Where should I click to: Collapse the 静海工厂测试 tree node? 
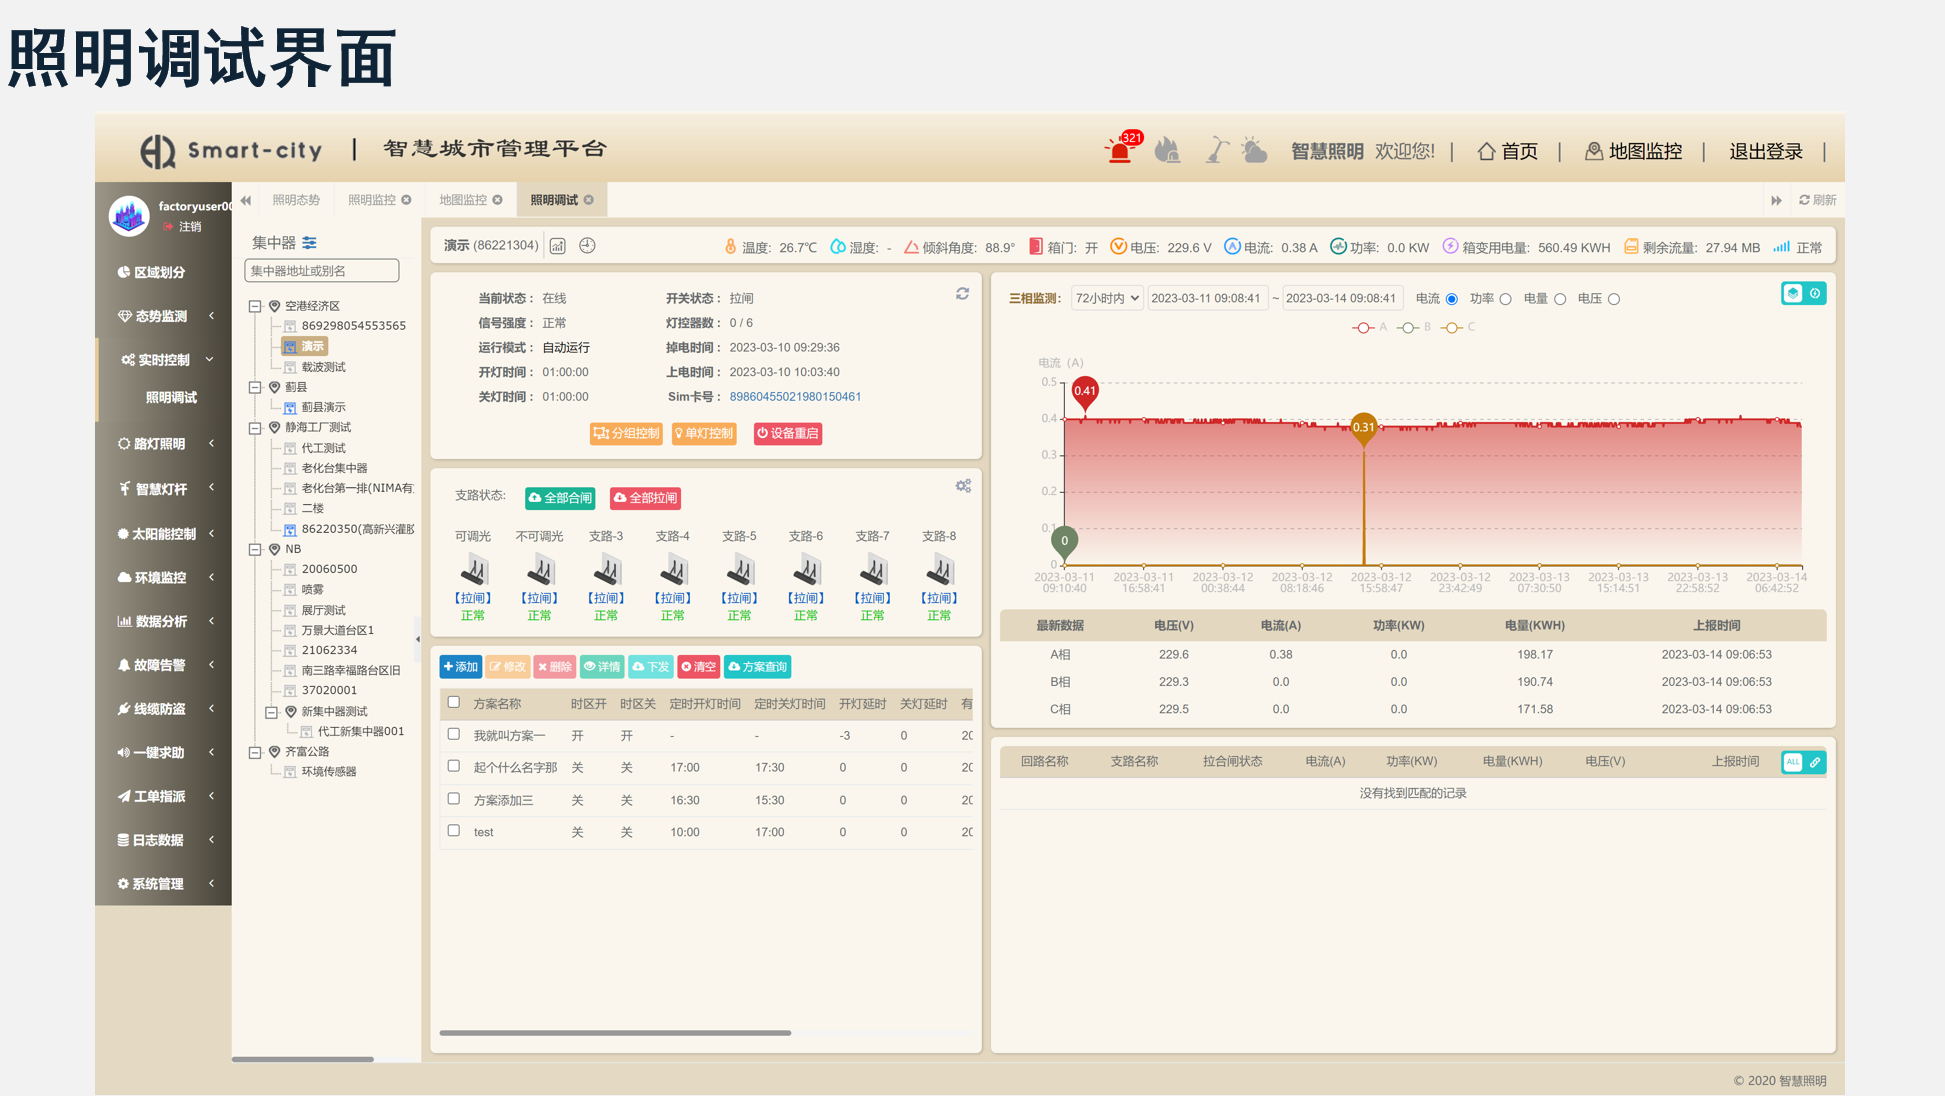pos(255,428)
